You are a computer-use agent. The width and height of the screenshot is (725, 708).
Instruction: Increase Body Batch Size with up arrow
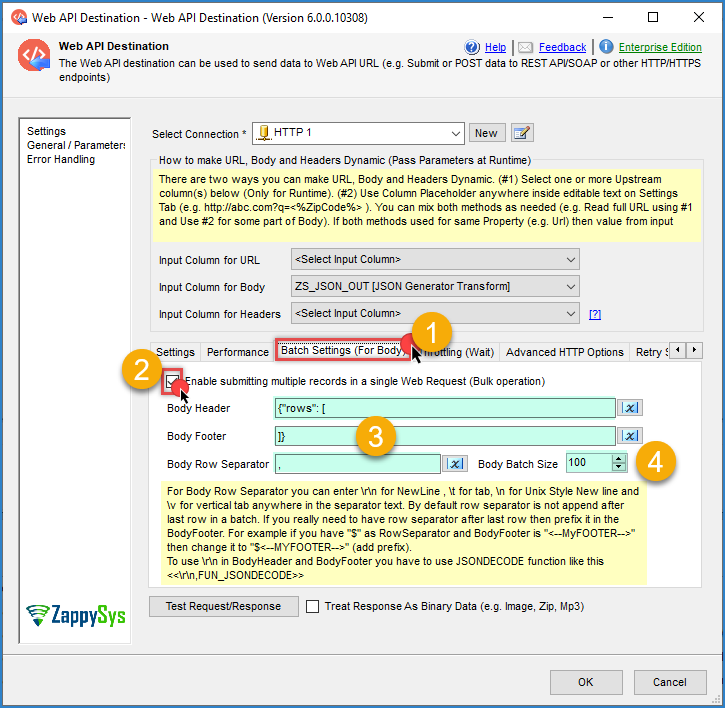619,459
